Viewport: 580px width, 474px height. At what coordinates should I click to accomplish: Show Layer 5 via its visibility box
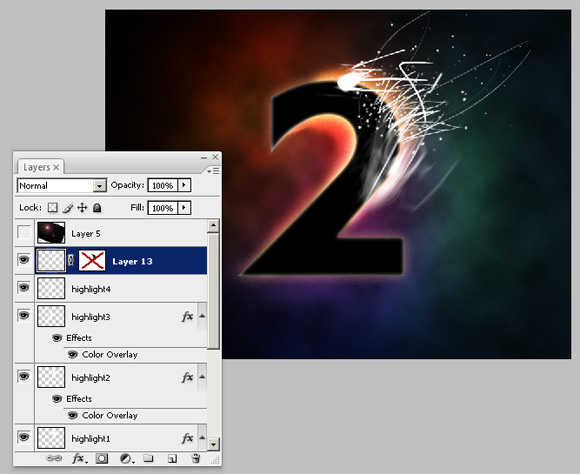24,232
